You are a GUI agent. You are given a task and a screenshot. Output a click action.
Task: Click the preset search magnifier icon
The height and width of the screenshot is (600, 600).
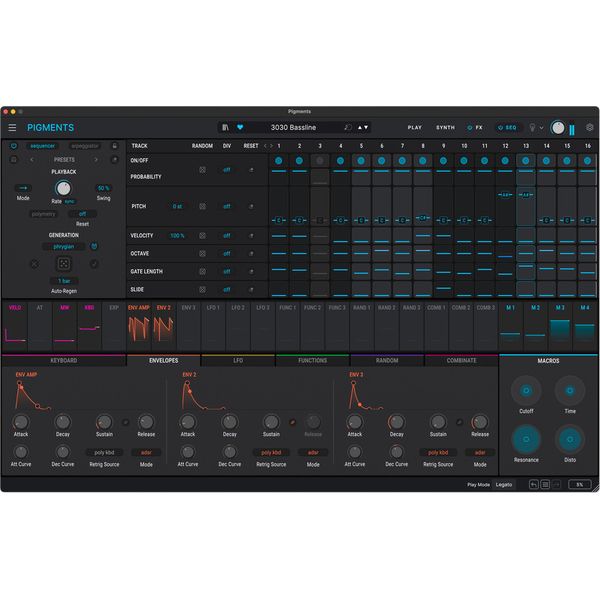pos(348,128)
